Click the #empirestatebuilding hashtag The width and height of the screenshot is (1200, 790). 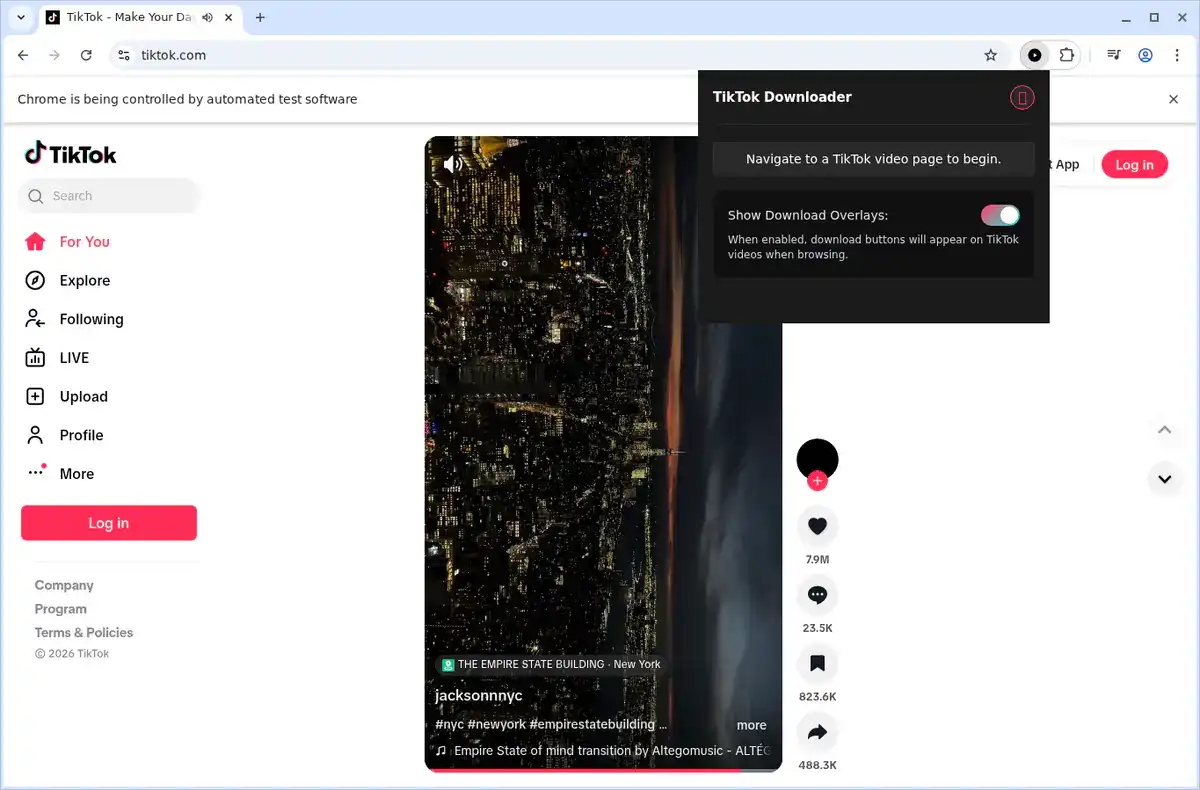592,724
